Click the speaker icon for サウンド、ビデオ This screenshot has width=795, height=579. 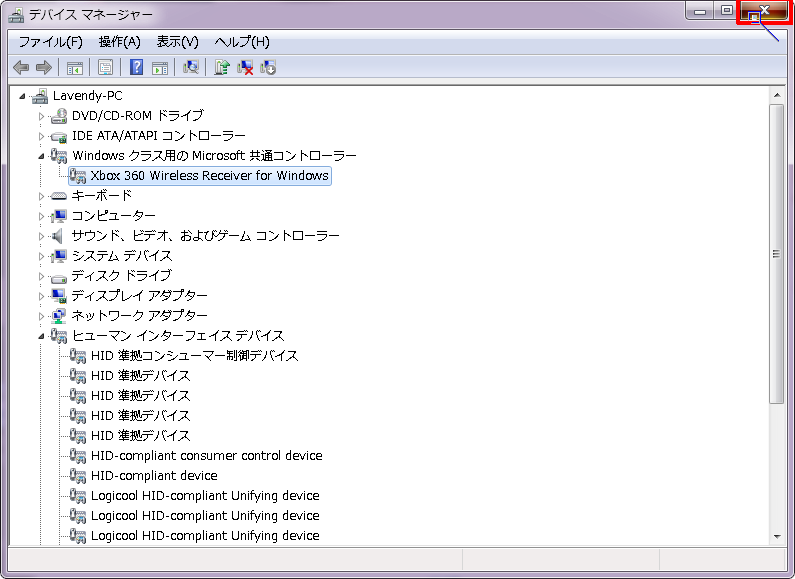(57, 236)
